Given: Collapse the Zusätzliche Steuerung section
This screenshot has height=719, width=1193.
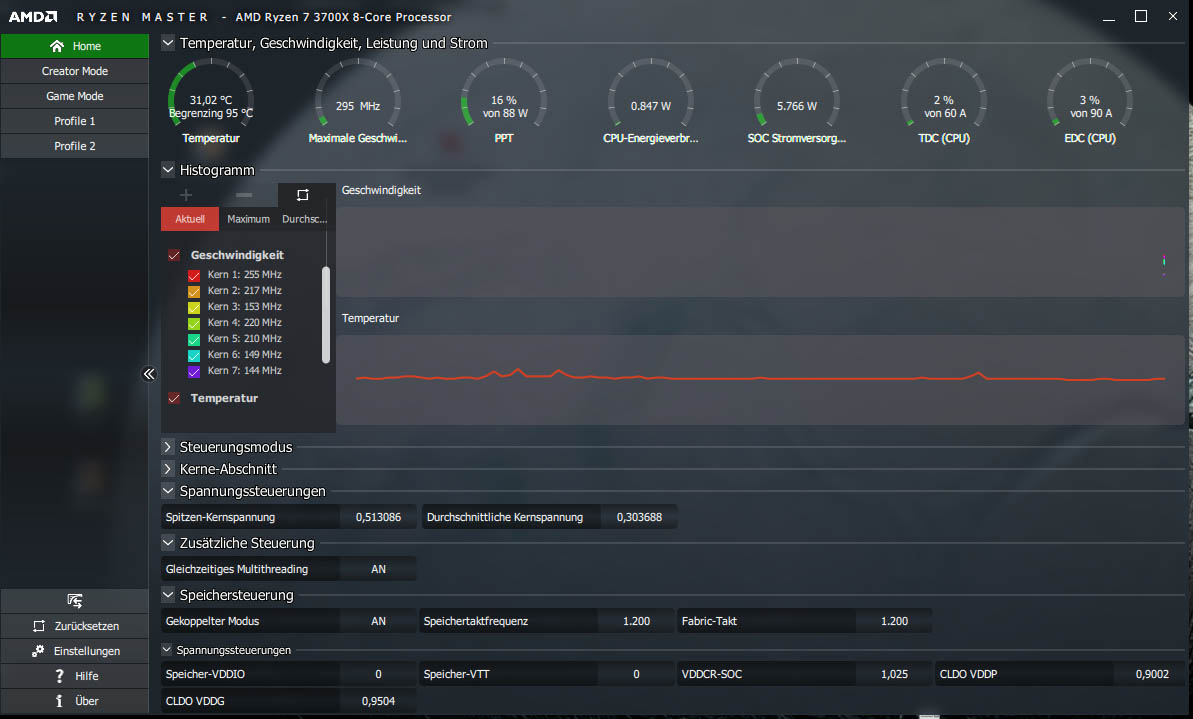Looking at the screenshot, I should point(168,542).
